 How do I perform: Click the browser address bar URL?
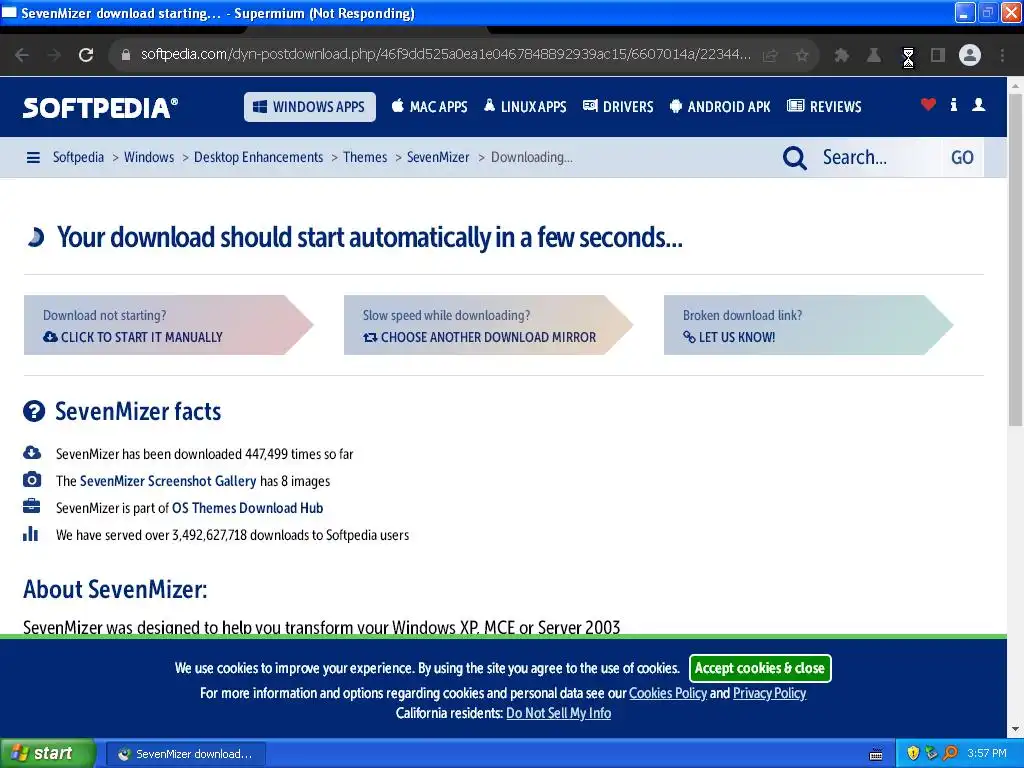point(445,55)
